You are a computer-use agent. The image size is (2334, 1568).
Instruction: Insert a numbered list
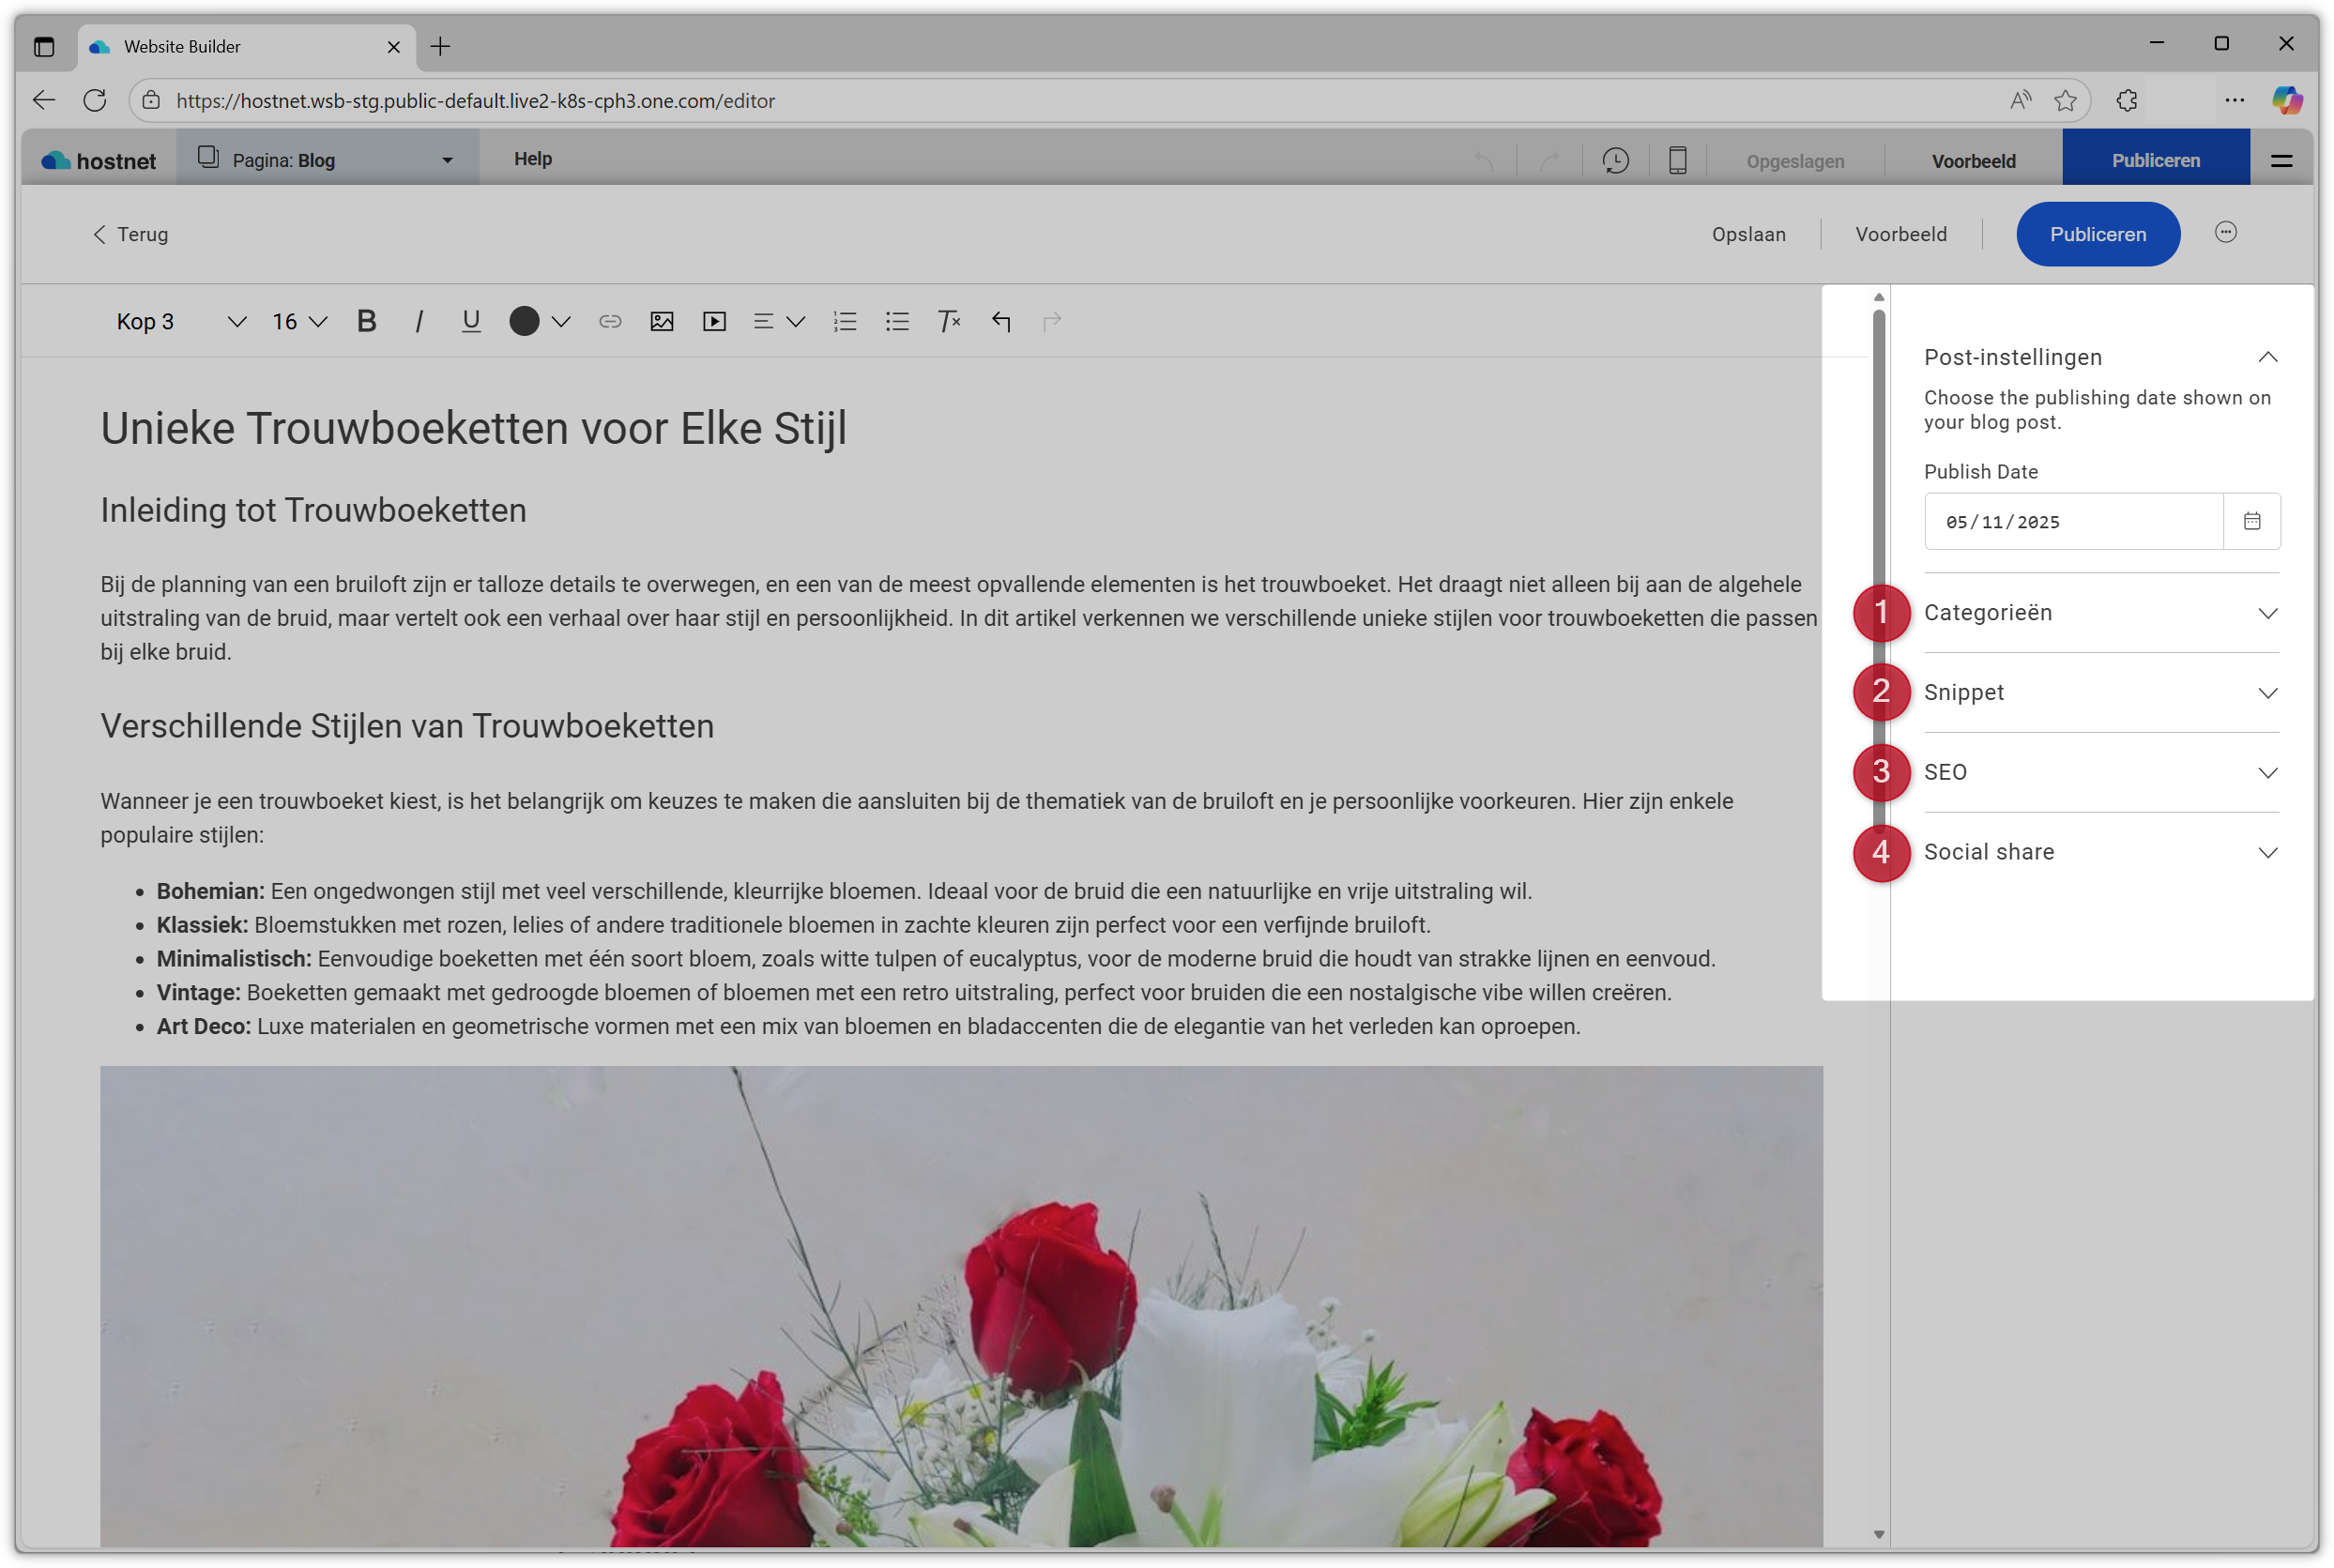coord(845,321)
